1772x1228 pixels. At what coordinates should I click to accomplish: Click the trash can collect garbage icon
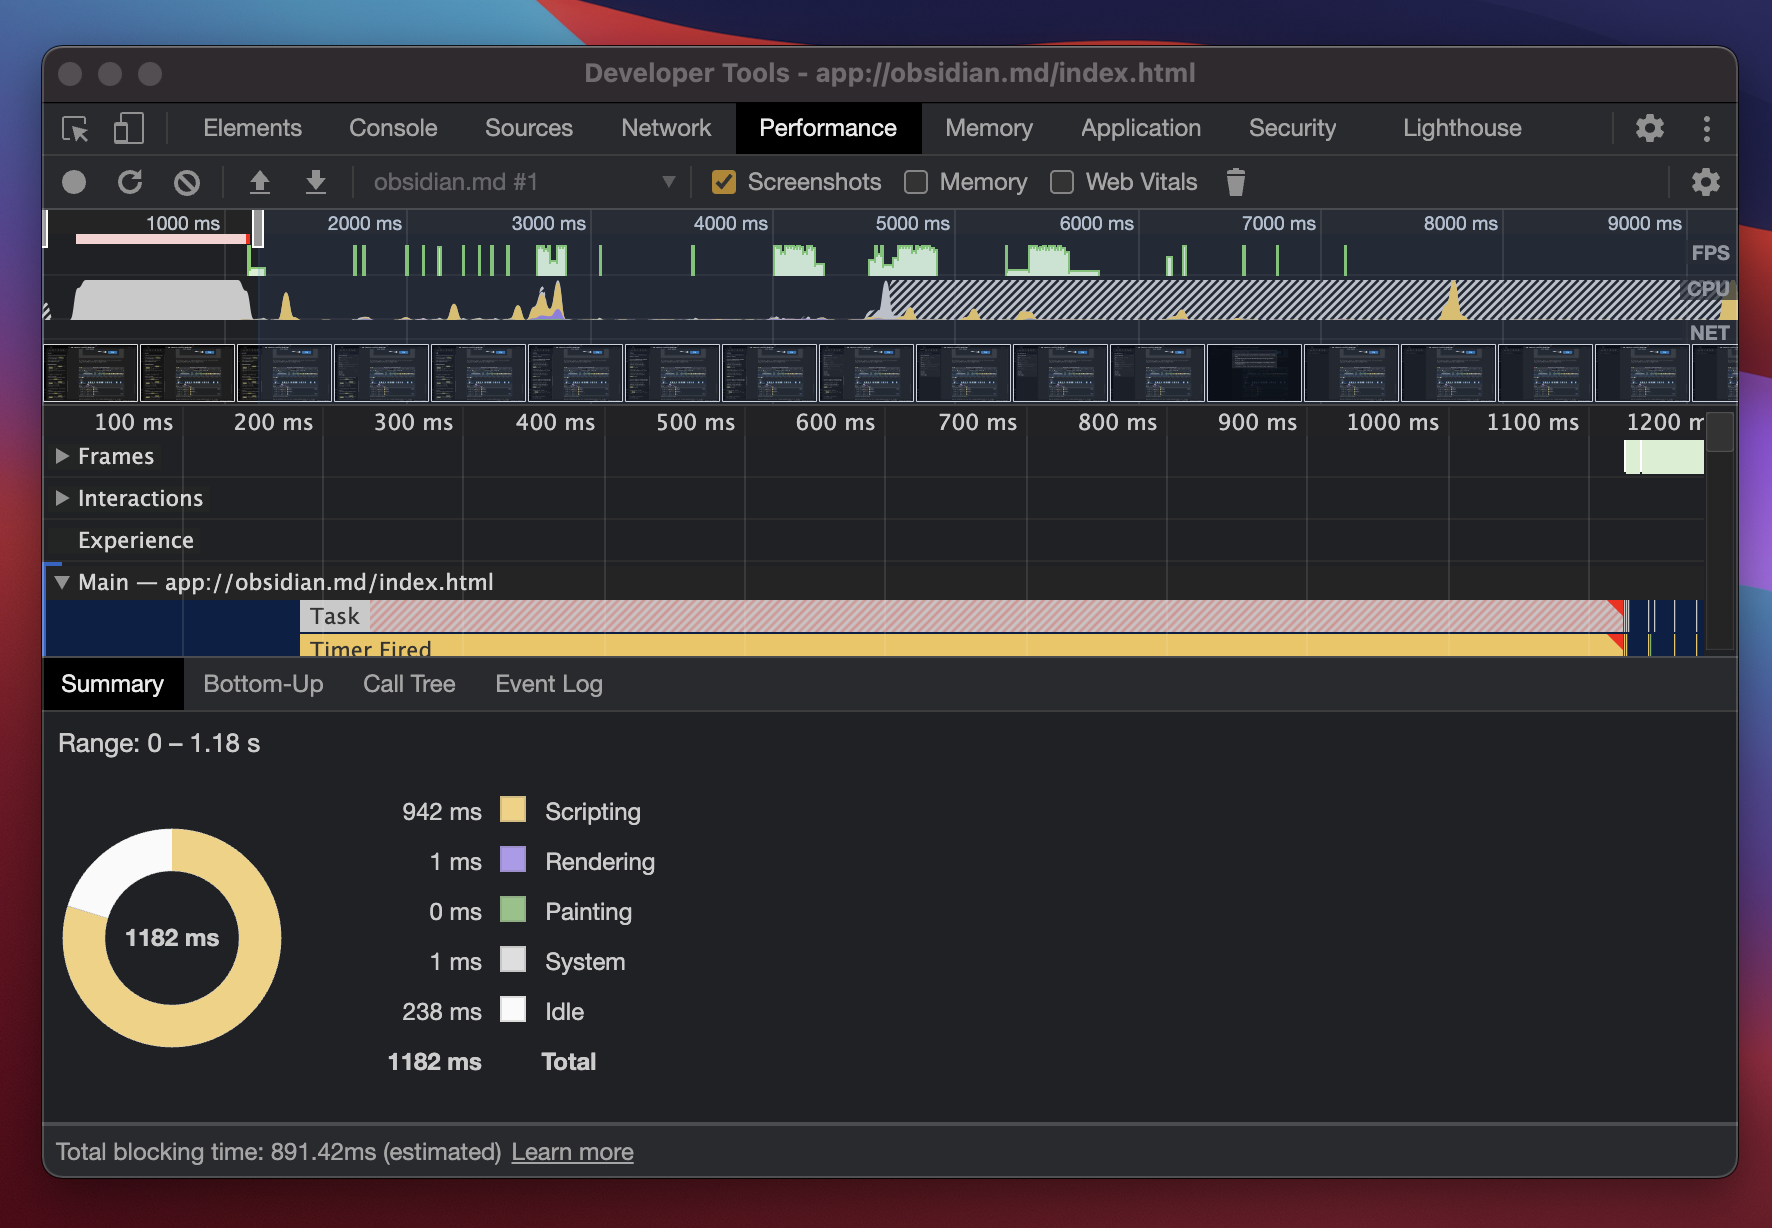click(1236, 182)
